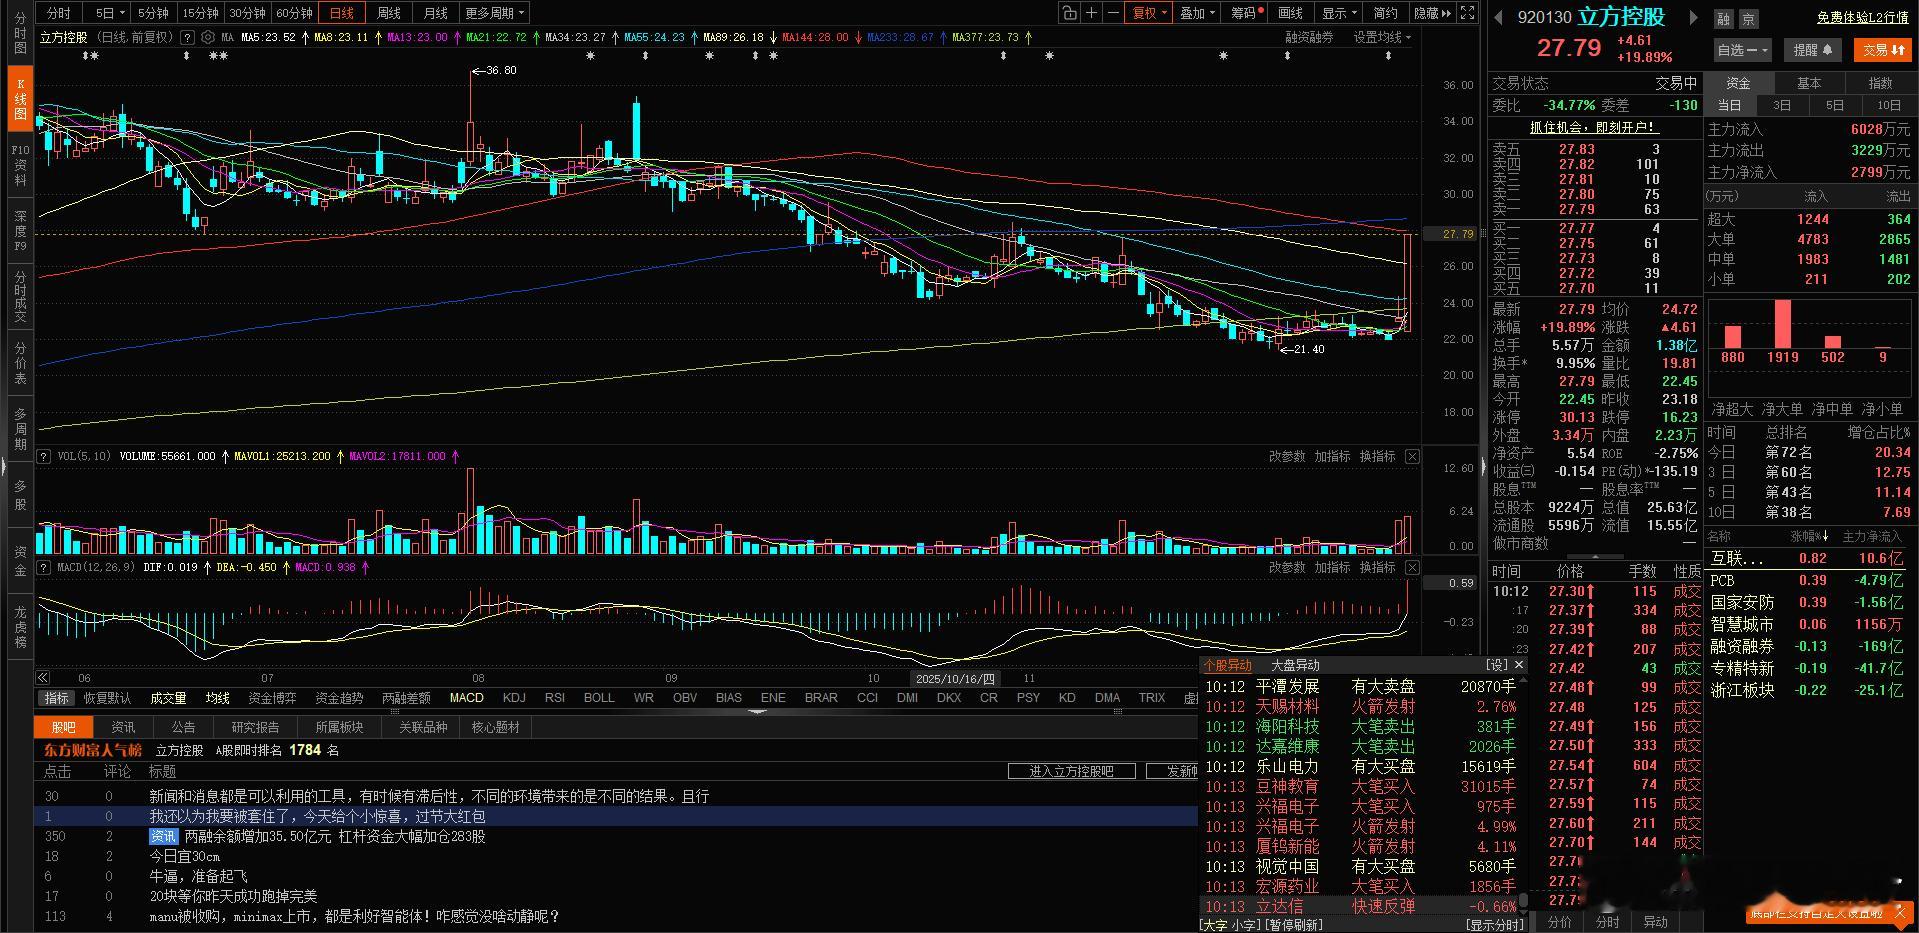This screenshot has height=933, width=1919.
Task: Click the question mark help icon beside 立方控股
Action: (186, 37)
